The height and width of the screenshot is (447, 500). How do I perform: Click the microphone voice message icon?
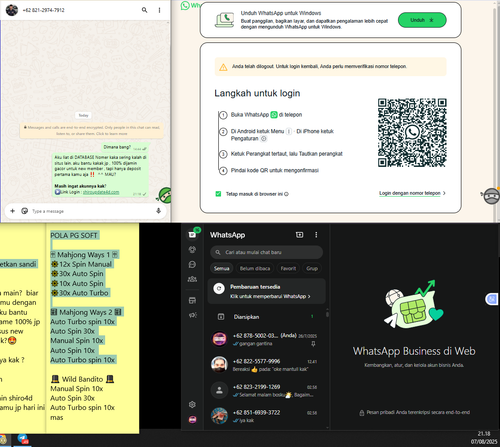click(158, 211)
